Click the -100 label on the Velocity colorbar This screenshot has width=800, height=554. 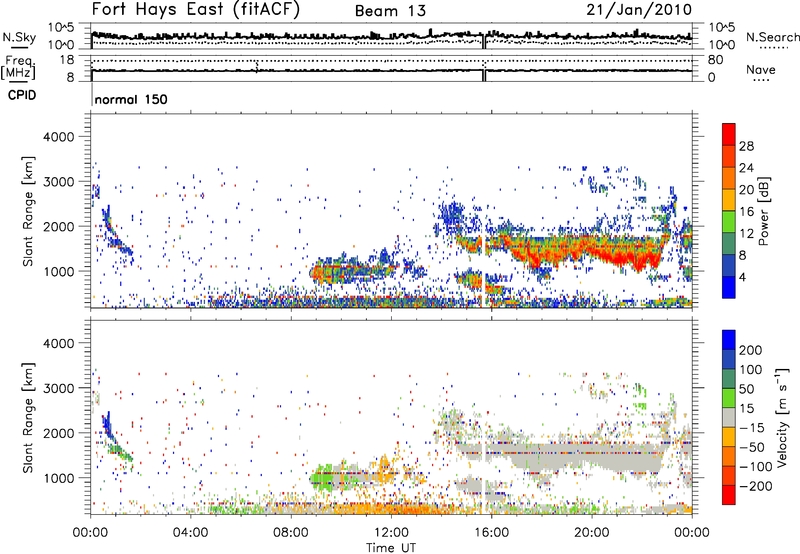coord(756,467)
